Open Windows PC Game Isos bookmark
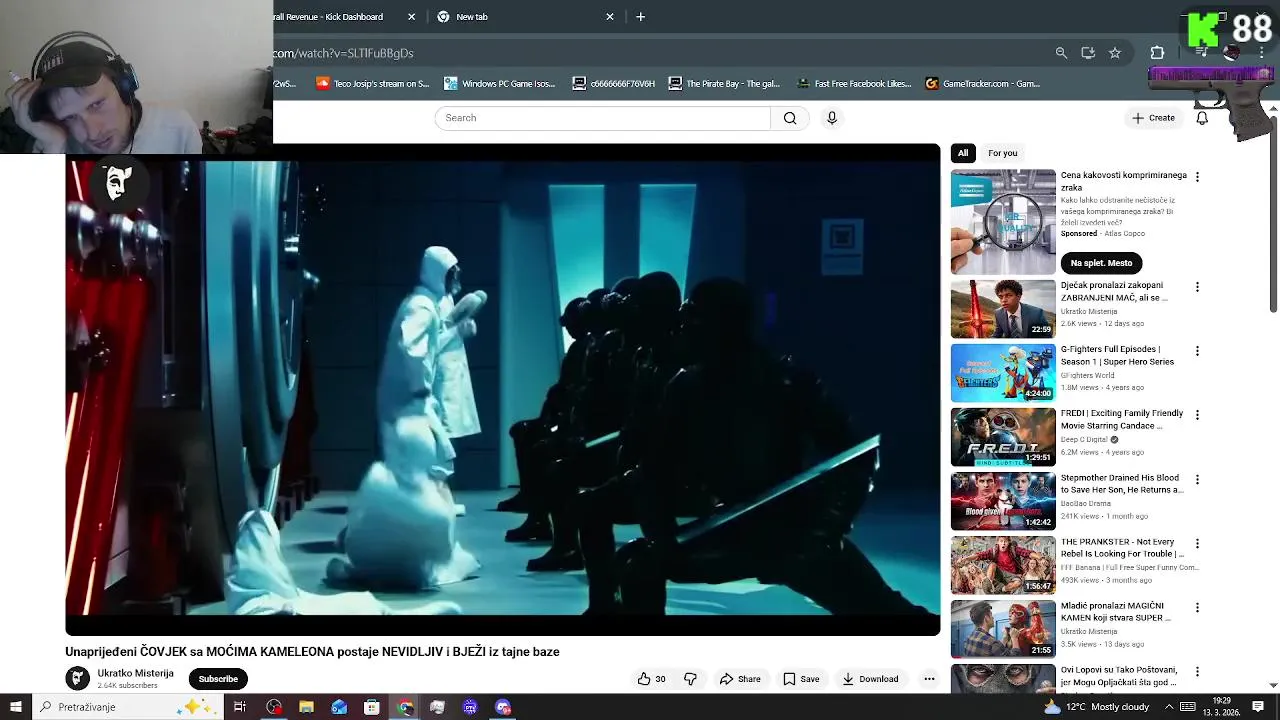The height and width of the screenshot is (720, 1280). point(499,84)
